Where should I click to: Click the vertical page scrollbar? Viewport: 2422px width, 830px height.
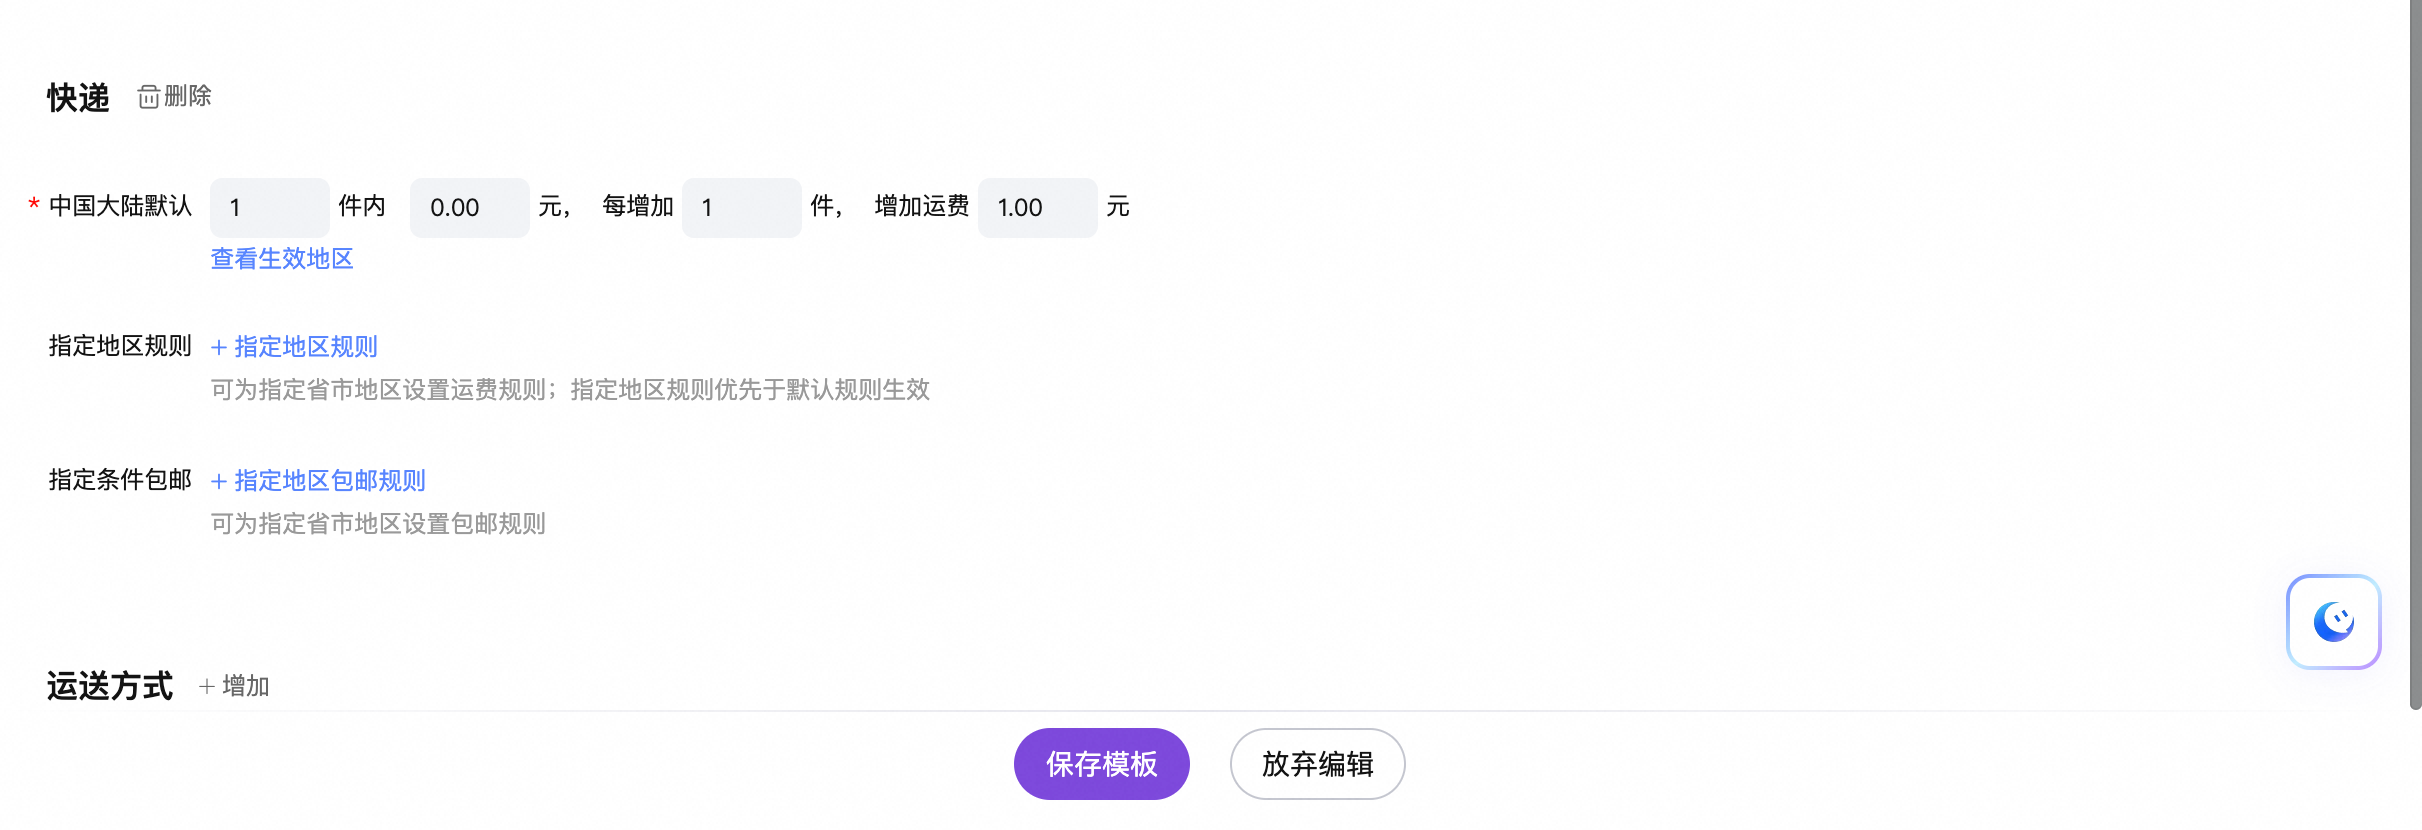pyautogui.click(x=2415, y=350)
